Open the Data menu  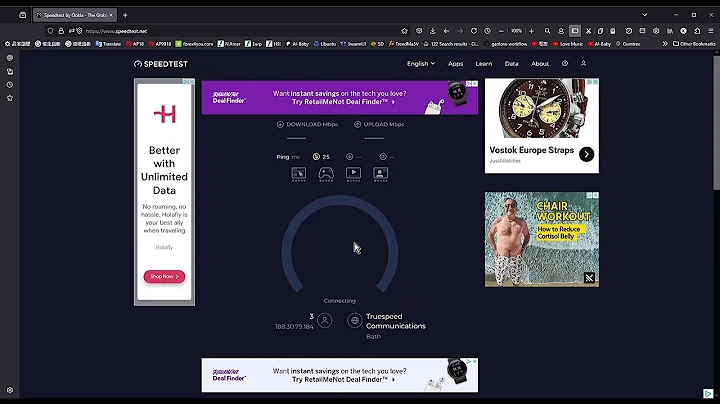(511, 64)
